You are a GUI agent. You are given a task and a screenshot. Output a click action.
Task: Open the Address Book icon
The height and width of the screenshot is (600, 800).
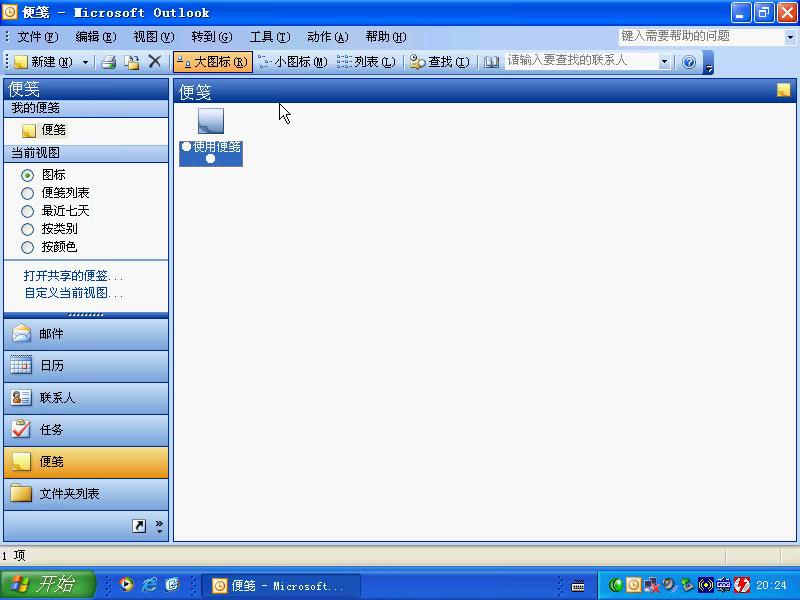(491, 62)
